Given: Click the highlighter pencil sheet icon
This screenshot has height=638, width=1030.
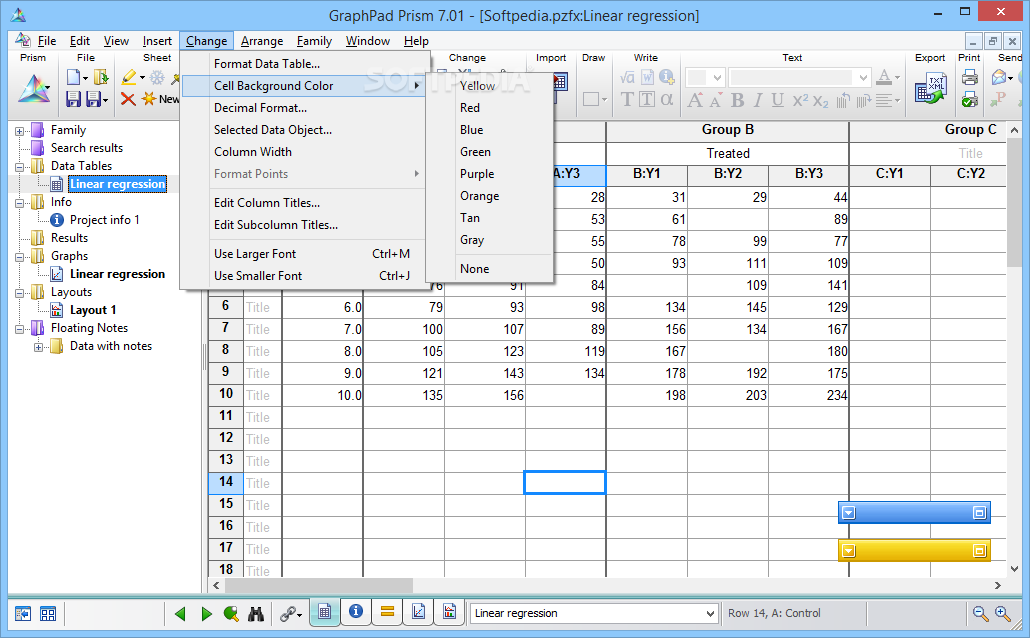Looking at the screenshot, I should [129, 78].
